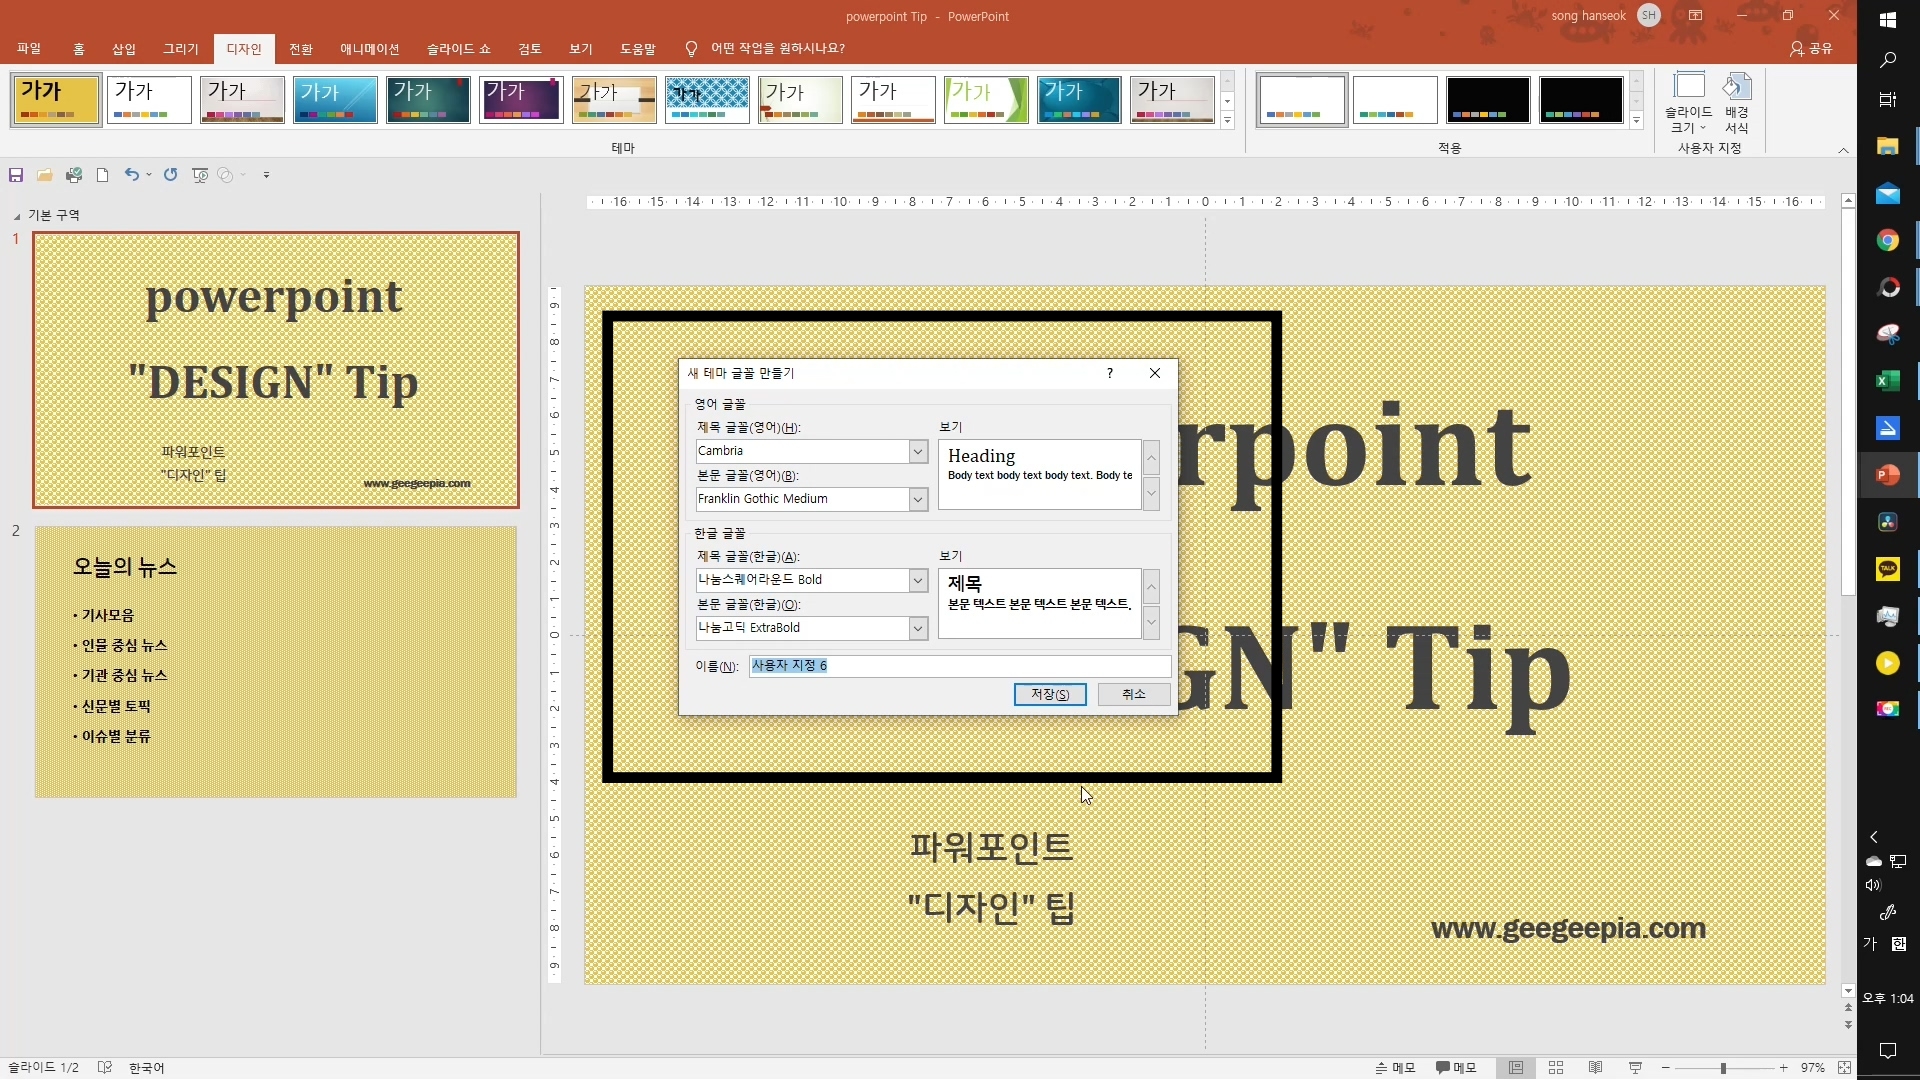Click the start slideshow from beginning icon
The image size is (1920, 1080).
click(200, 175)
